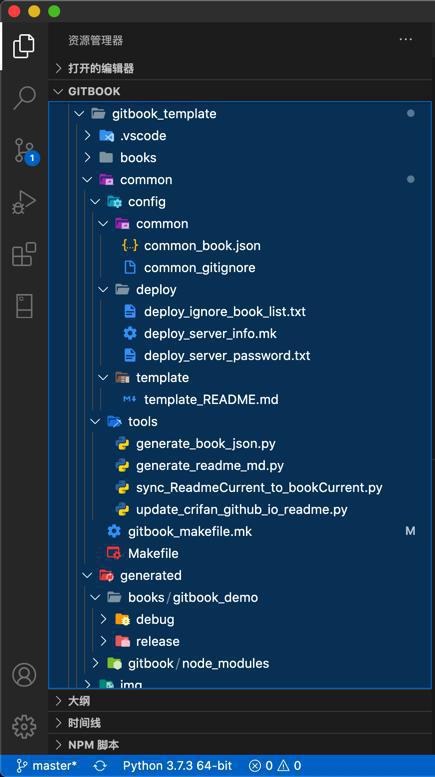Select the common folder inside config
The width and height of the screenshot is (435, 777).
pos(240,223)
